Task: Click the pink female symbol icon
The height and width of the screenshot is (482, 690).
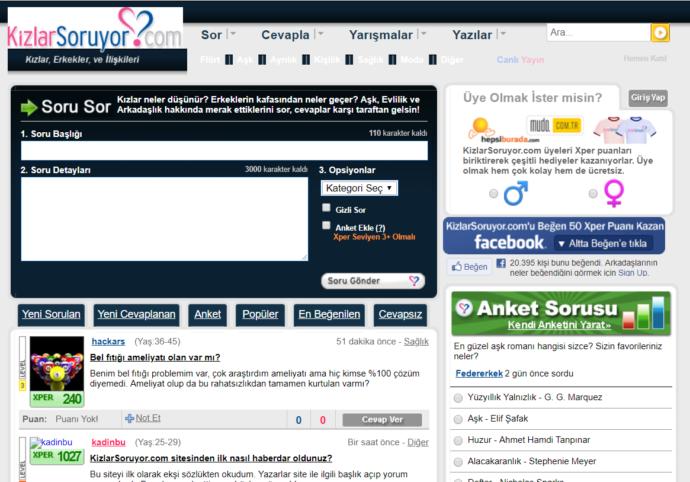Action: 613,194
